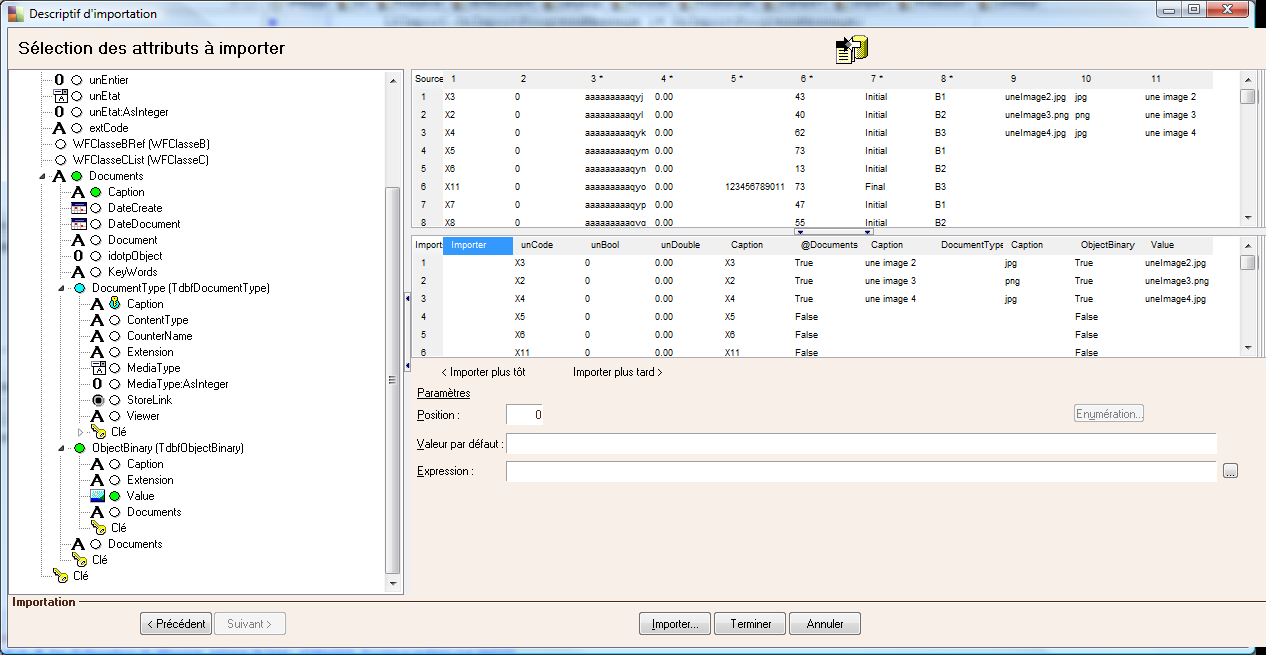Click the import grid vertical scrollbar thumb
This screenshot has height=655, width=1266.
click(1247, 263)
